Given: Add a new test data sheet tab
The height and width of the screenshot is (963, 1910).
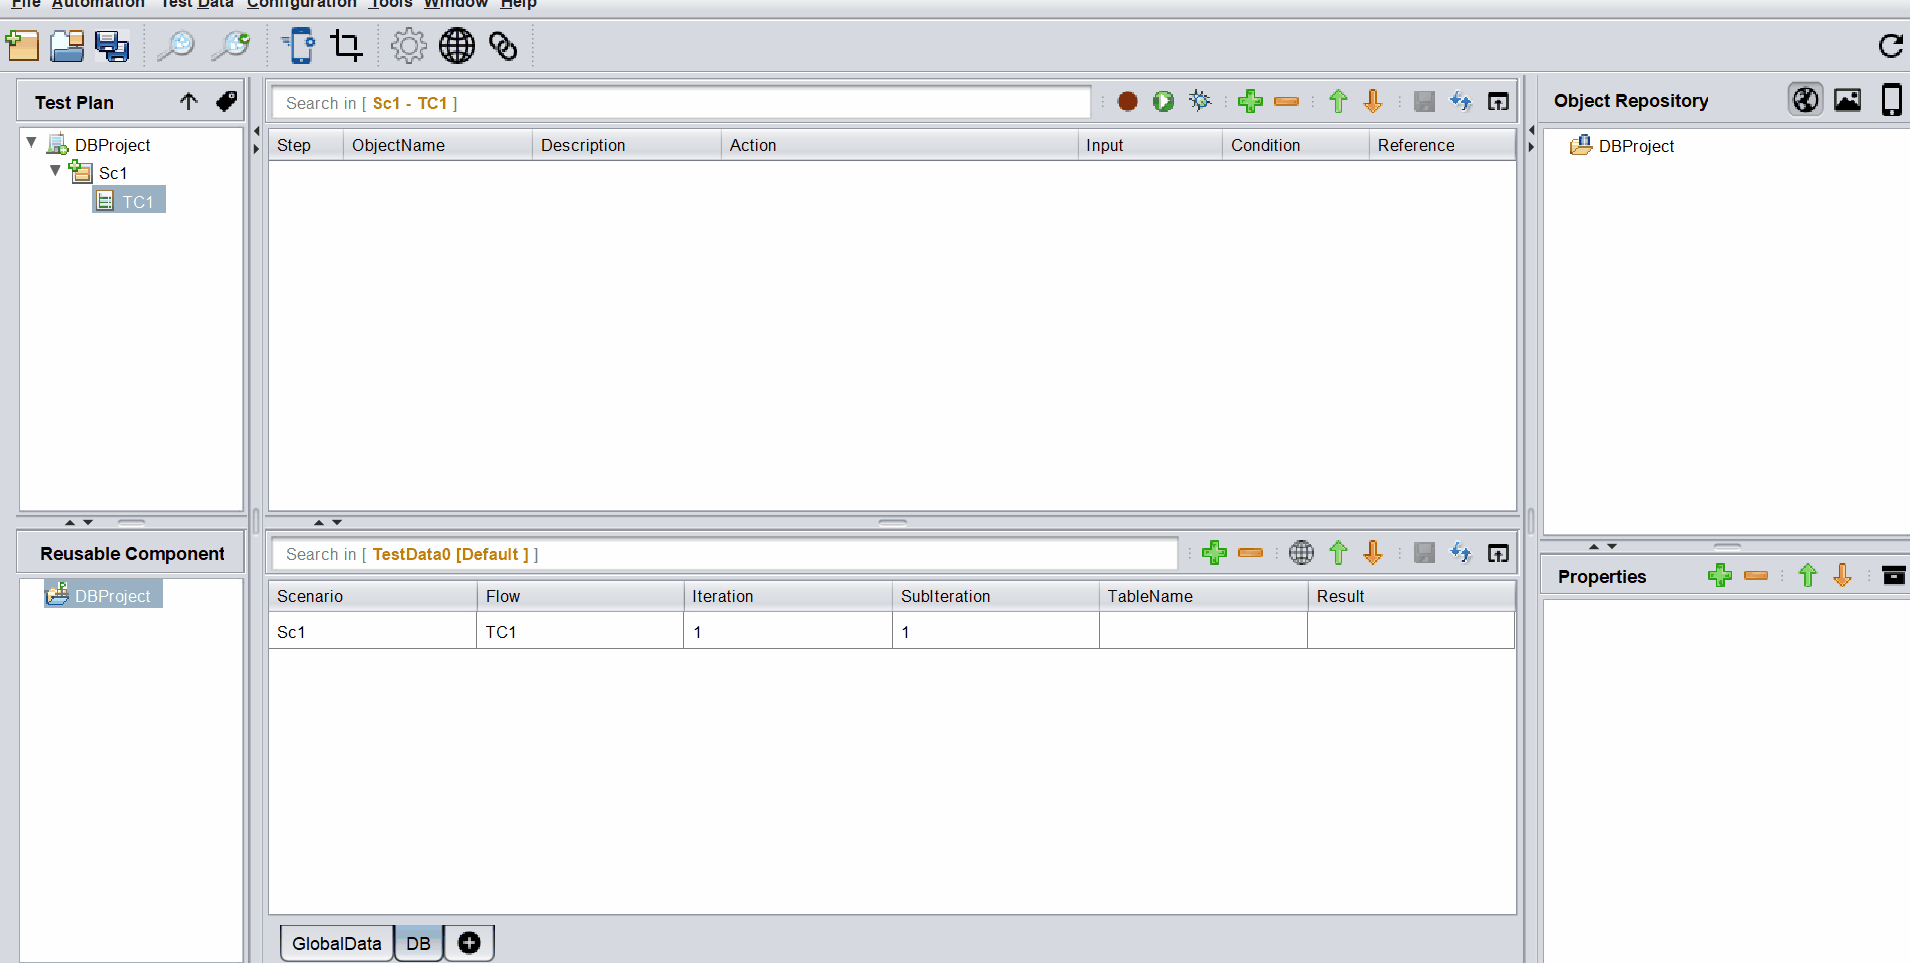Looking at the screenshot, I should click(x=469, y=943).
